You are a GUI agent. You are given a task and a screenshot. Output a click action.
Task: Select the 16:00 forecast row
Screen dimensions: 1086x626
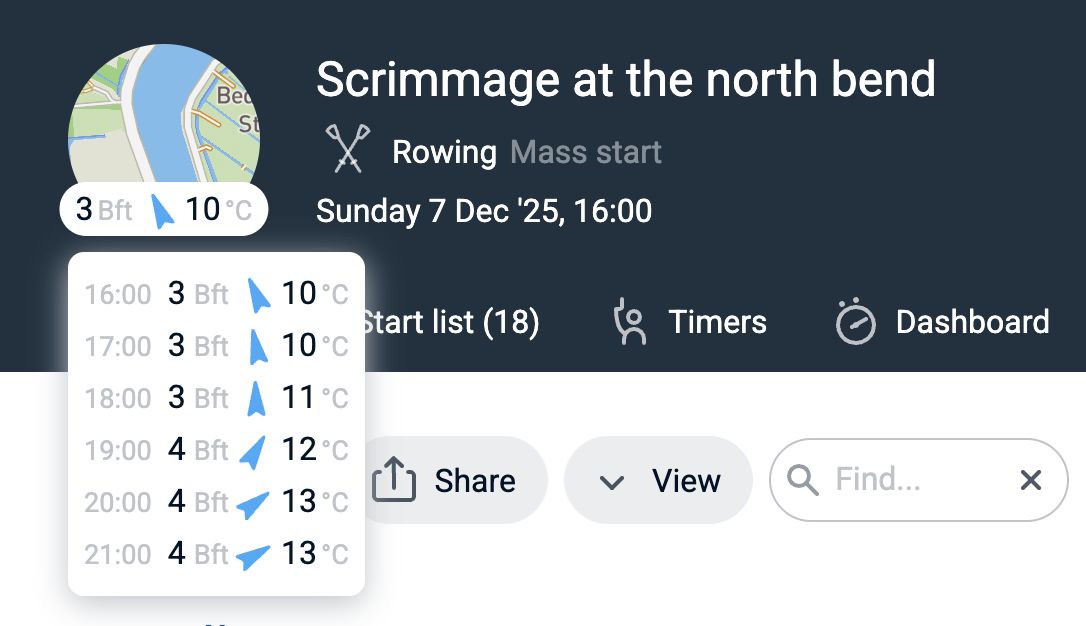[x=216, y=294]
